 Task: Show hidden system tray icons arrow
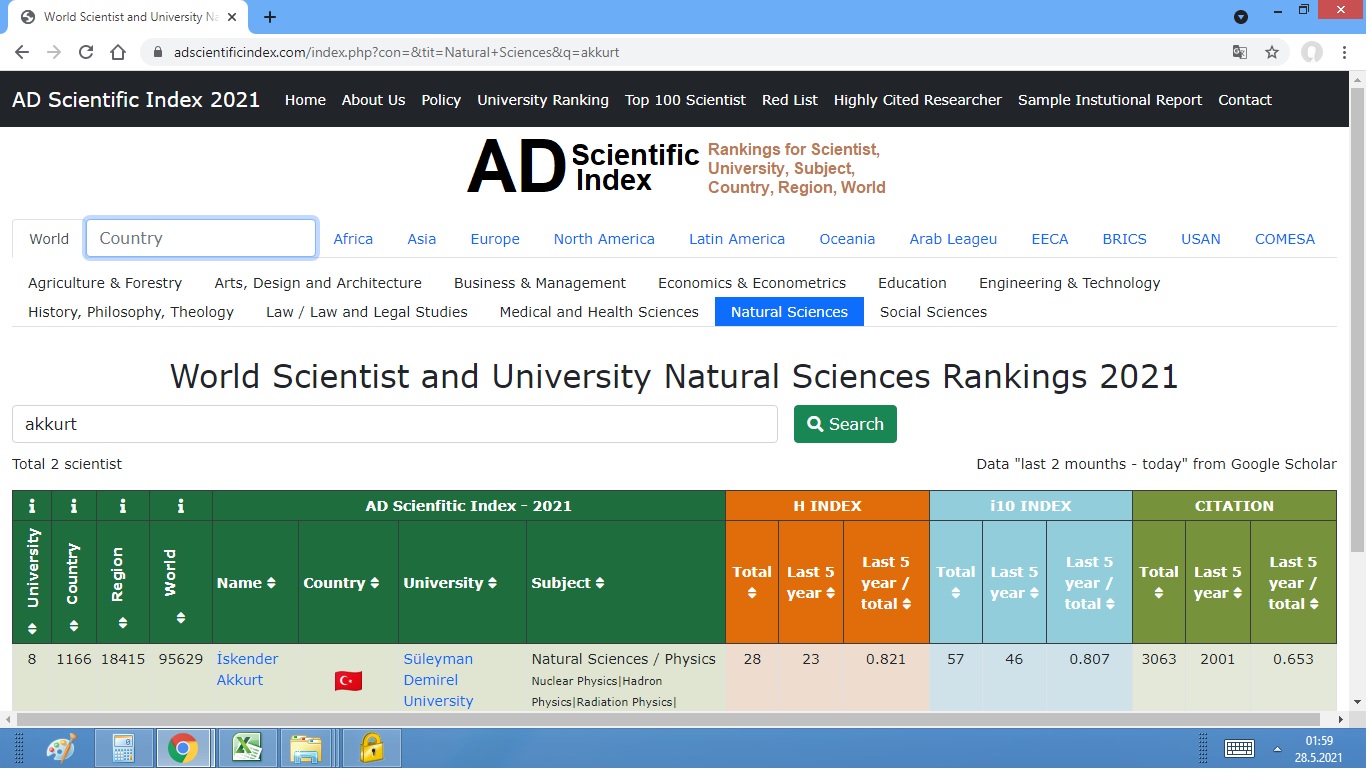coord(1278,749)
